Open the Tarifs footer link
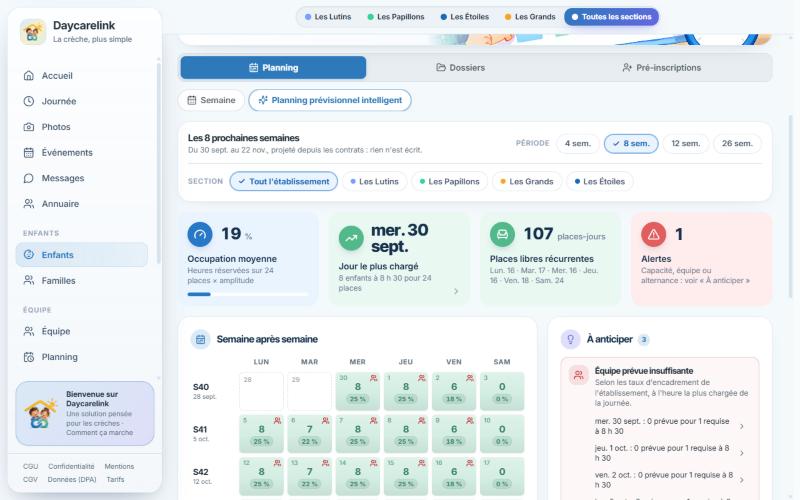 (x=115, y=480)
